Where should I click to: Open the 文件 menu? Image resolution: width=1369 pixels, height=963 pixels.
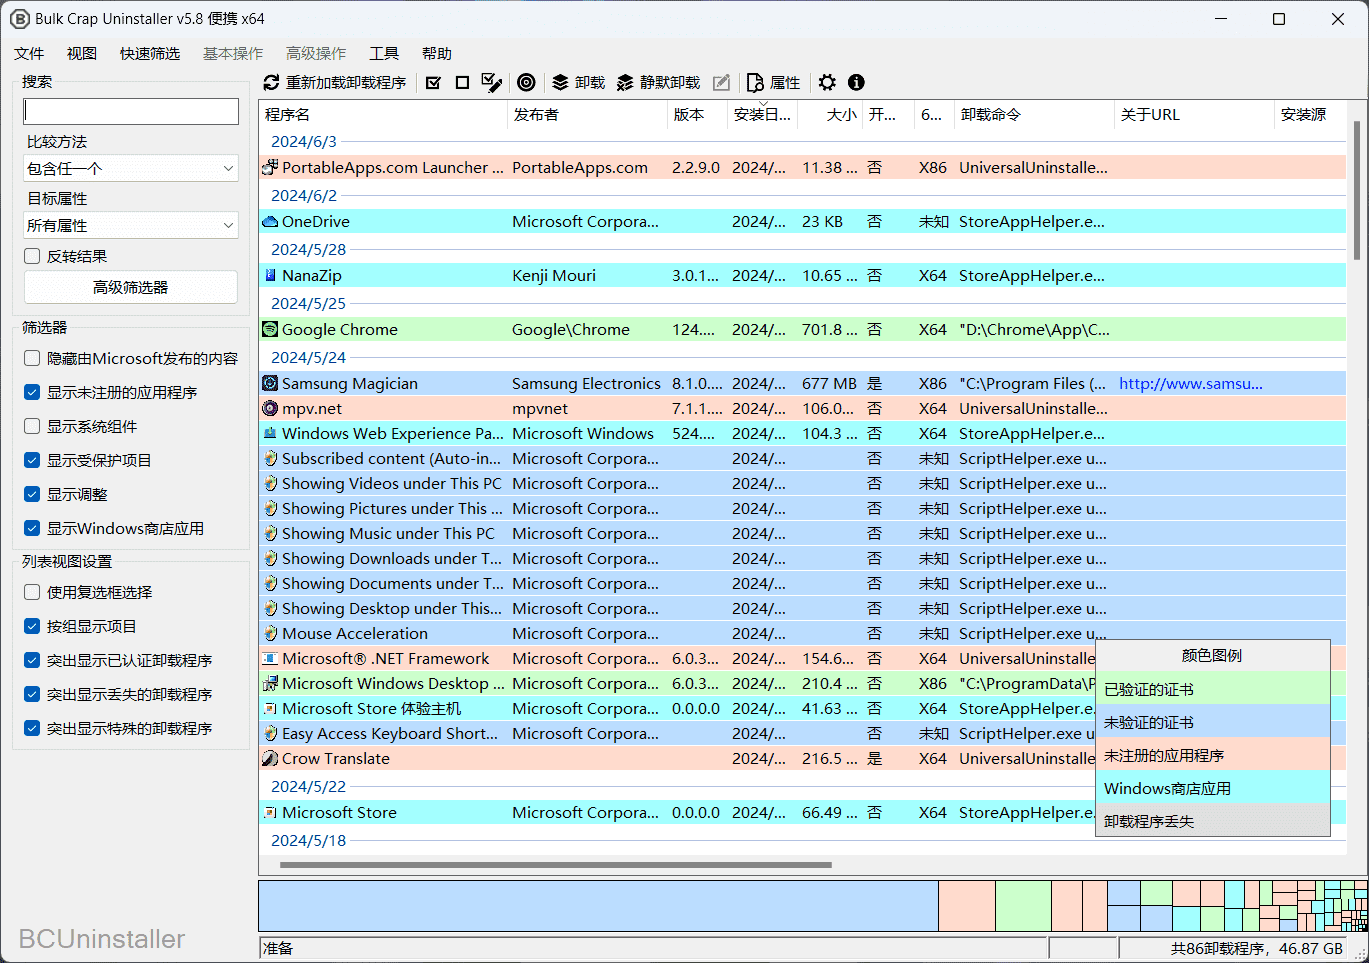pyautogui.click(x=29, y=53)
